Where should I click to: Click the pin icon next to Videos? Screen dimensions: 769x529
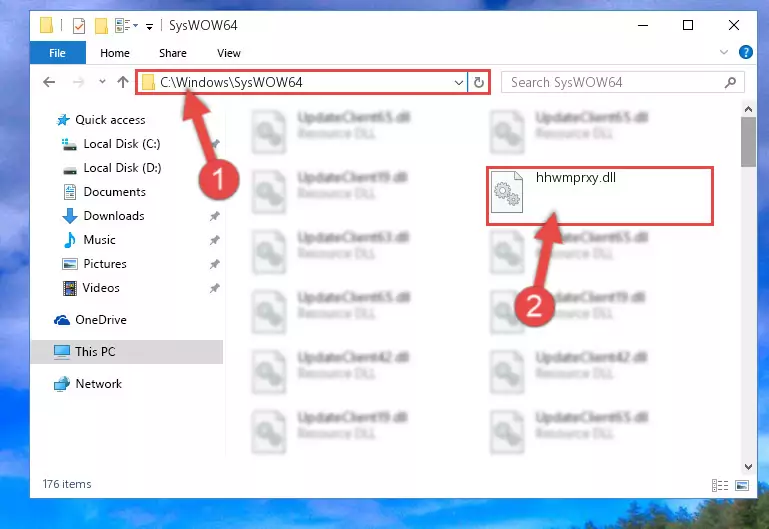(x=214, y=288)
